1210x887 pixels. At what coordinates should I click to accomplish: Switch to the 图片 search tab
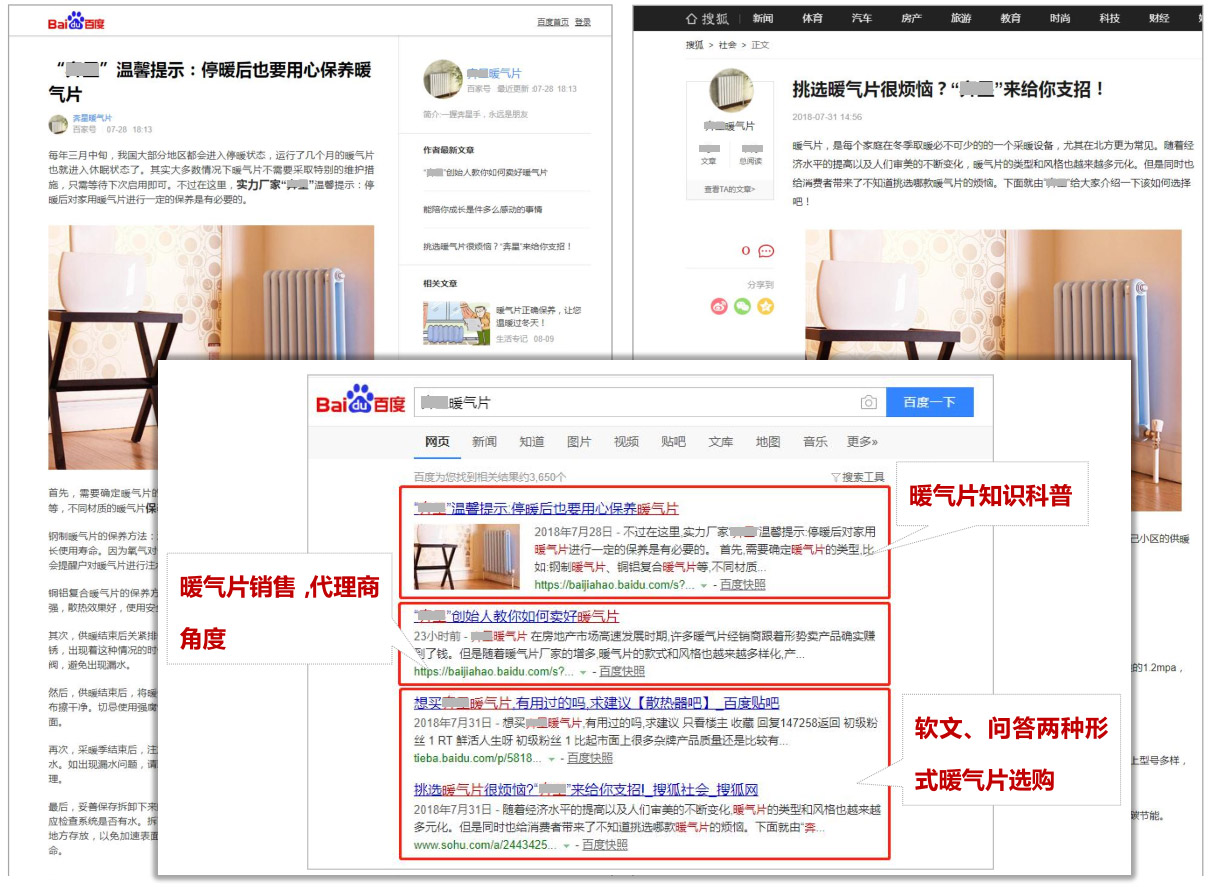coord(579,442)
